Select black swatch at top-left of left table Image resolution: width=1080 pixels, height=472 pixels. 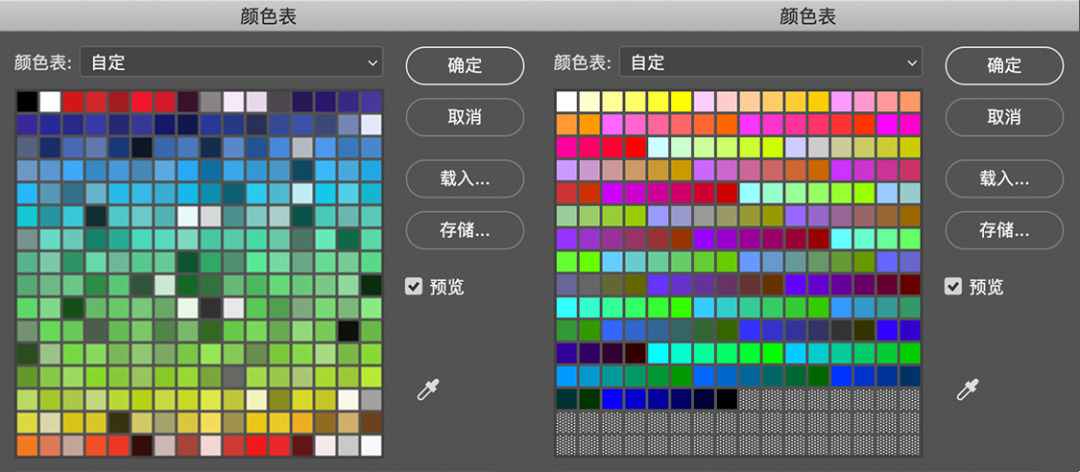(27, 101)
